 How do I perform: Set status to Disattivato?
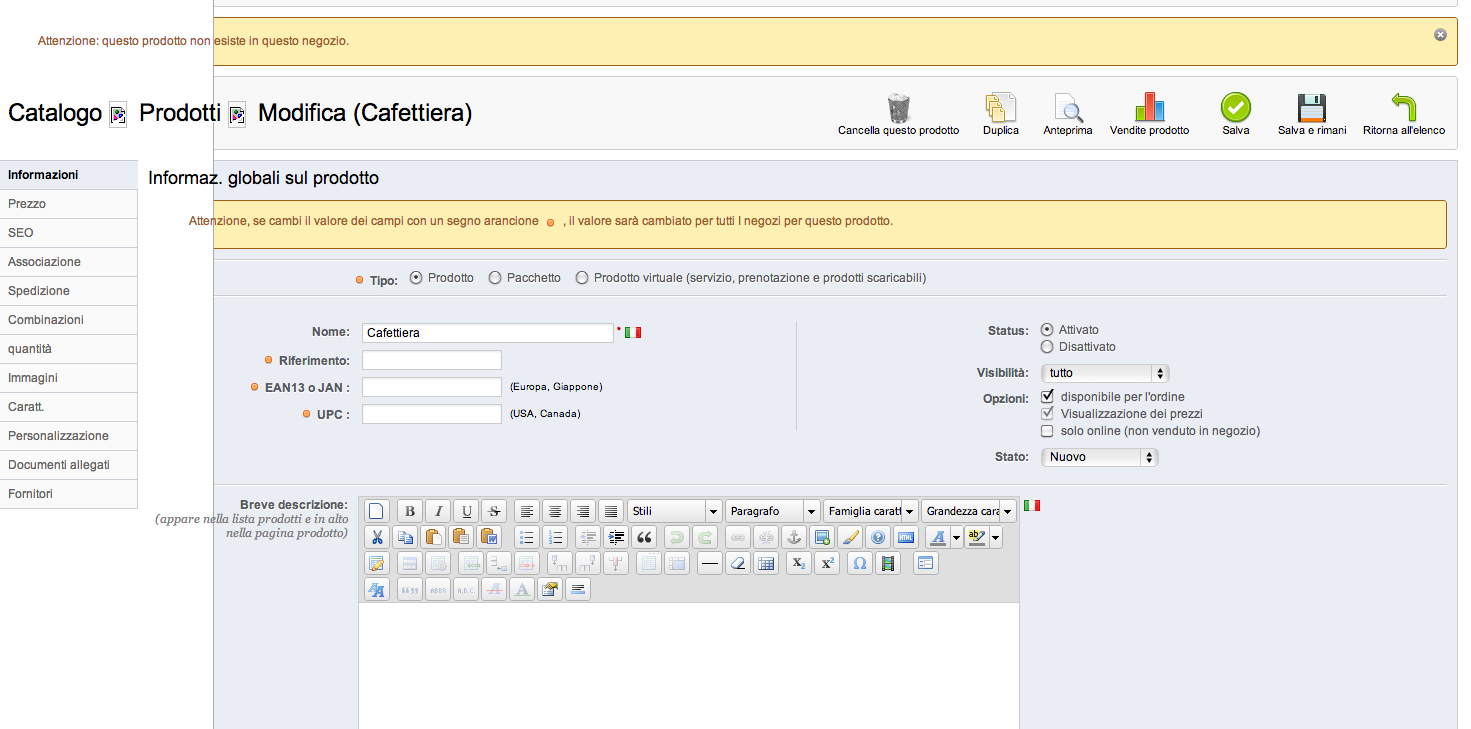point(1047,347)
